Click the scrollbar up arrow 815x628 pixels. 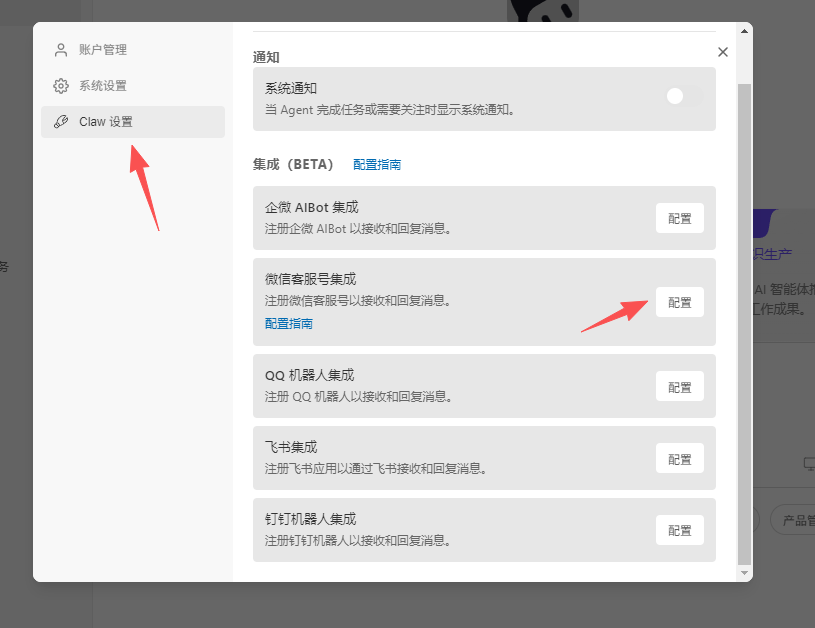pyautogui.click(x=743, y=31)
